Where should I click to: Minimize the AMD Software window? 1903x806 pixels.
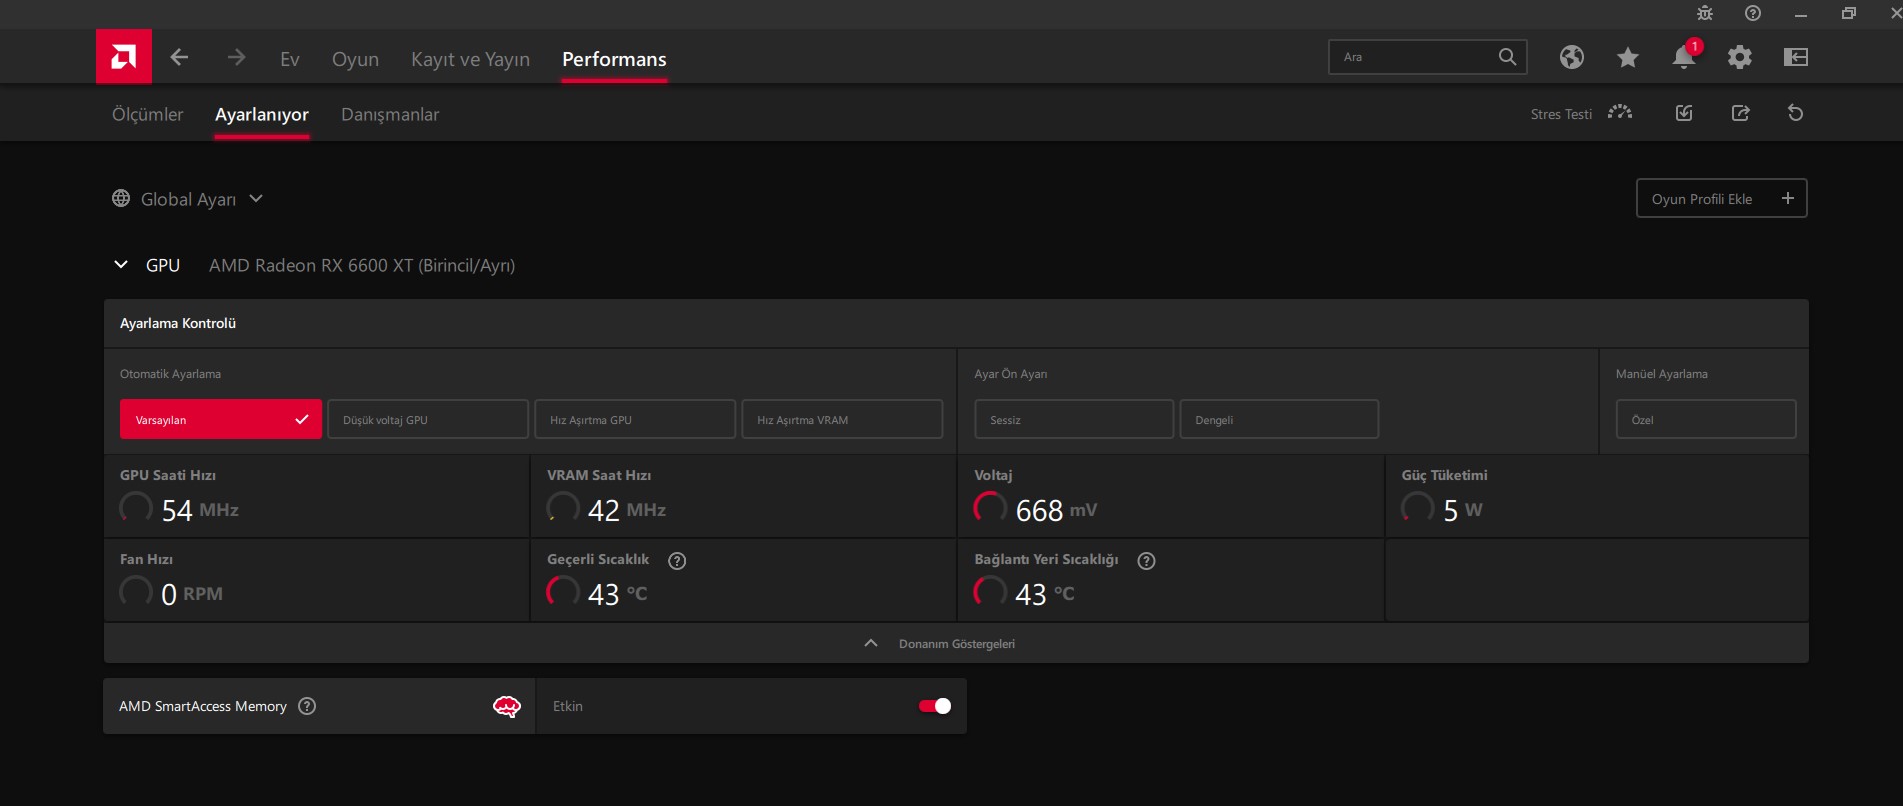(1801, 14)
